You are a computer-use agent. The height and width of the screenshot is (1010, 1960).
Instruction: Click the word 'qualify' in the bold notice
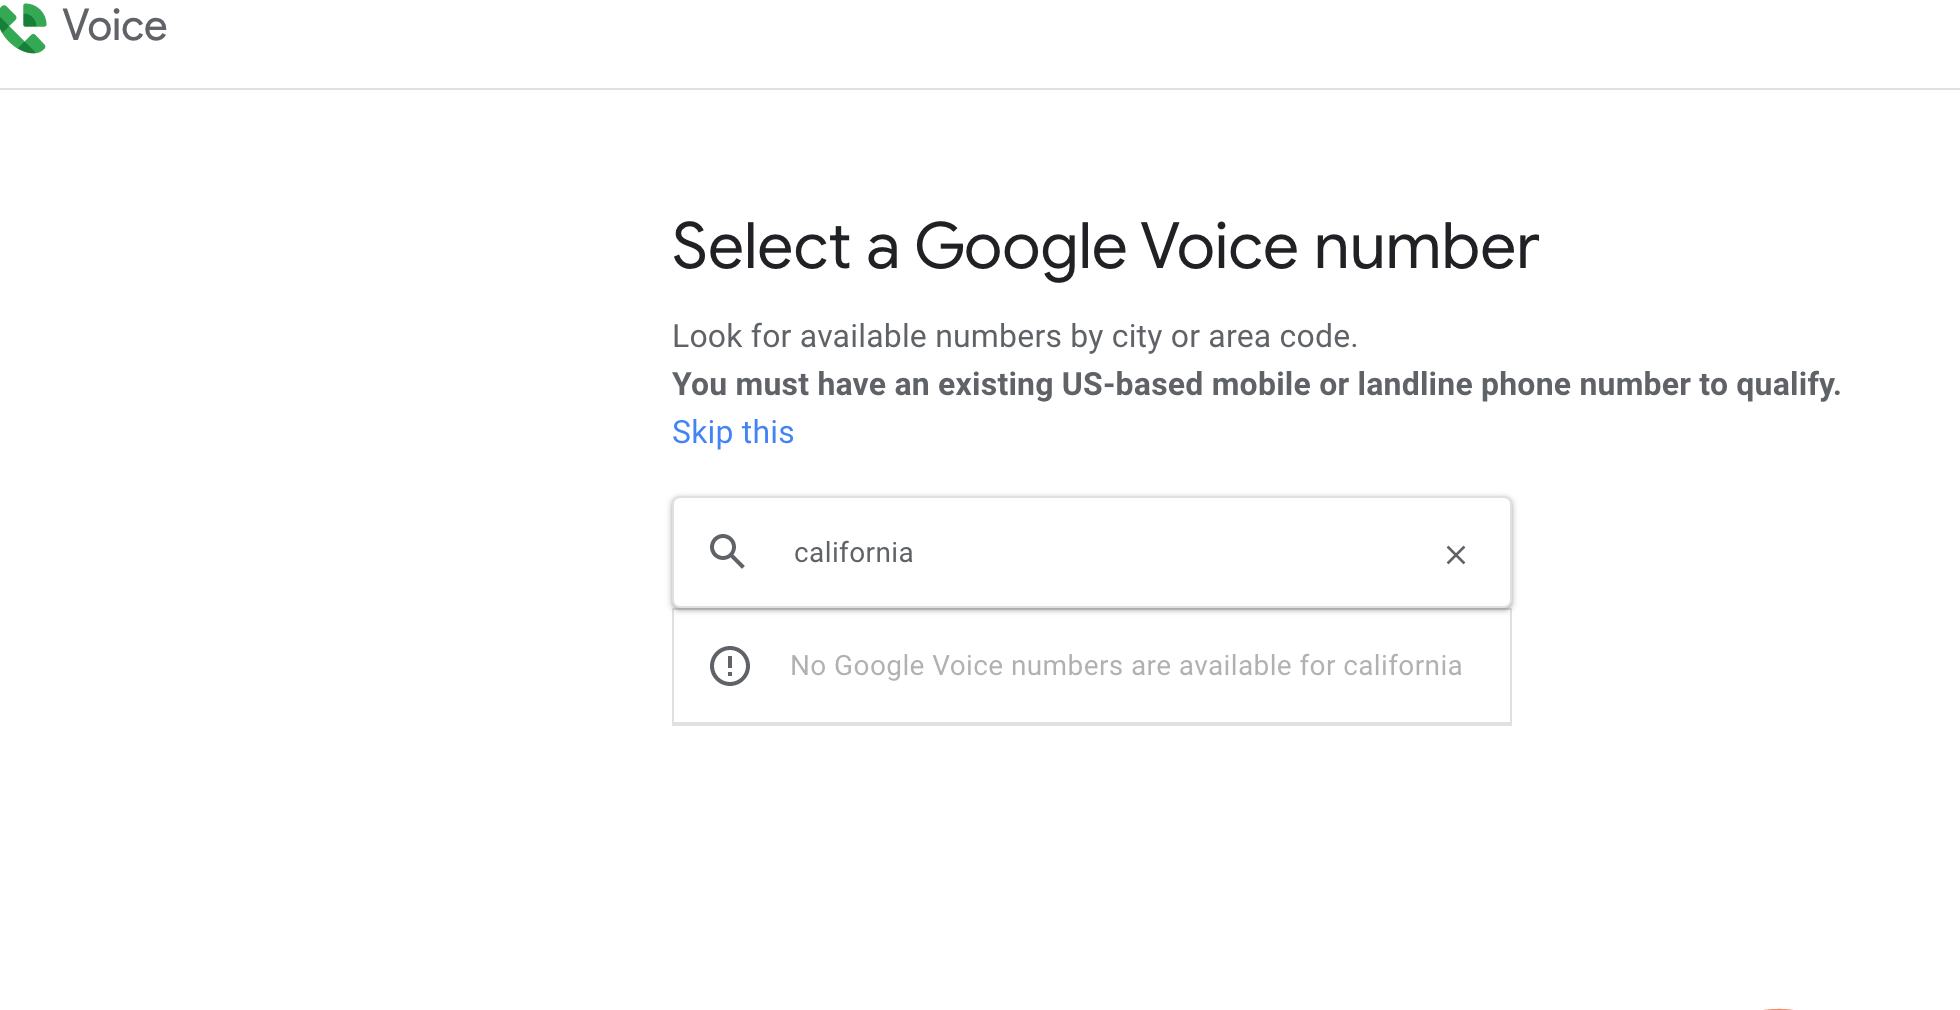[1786, 385]
